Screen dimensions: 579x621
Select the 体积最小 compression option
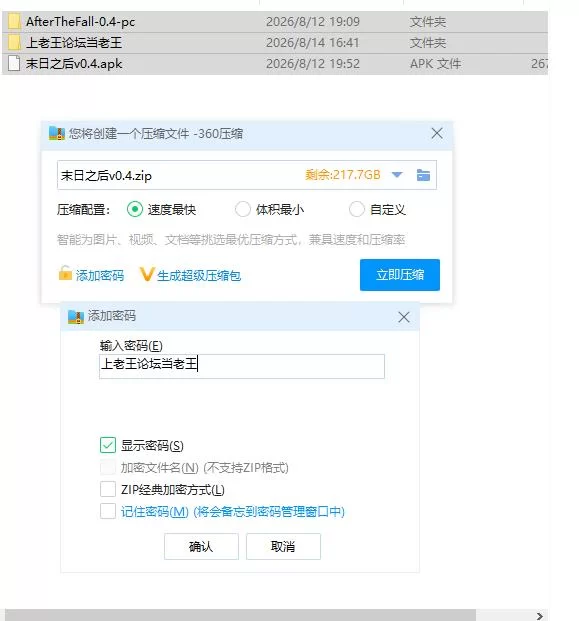[243, 209]
